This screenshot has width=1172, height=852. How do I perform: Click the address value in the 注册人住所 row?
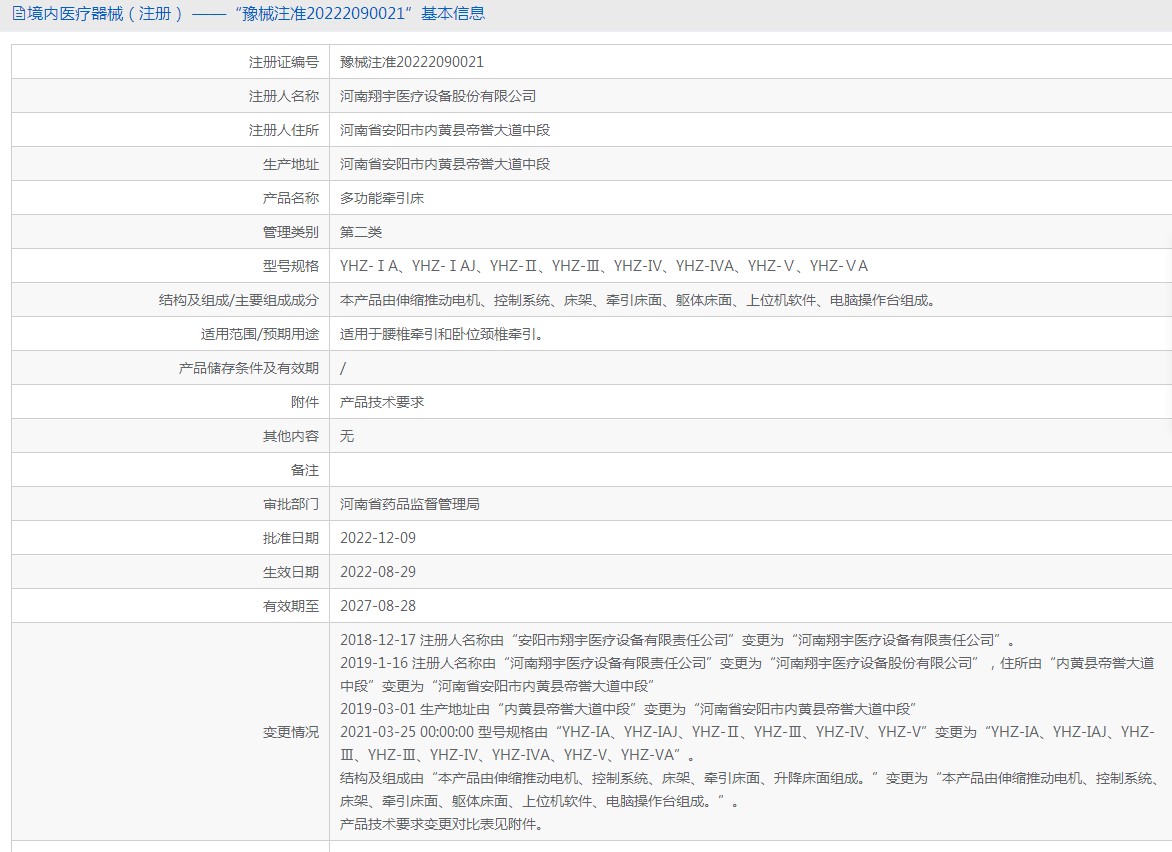click(x=445, y=130)
